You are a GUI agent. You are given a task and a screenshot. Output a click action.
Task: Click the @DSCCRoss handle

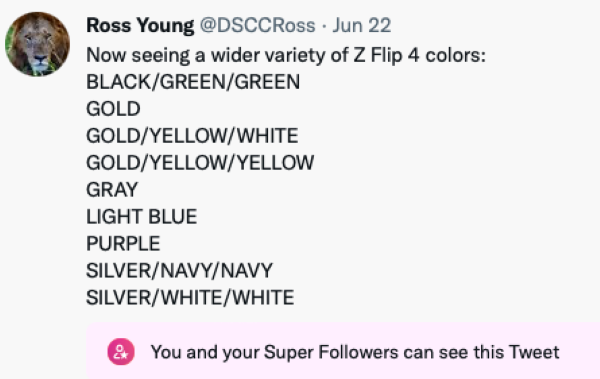[x=258, y=26]
